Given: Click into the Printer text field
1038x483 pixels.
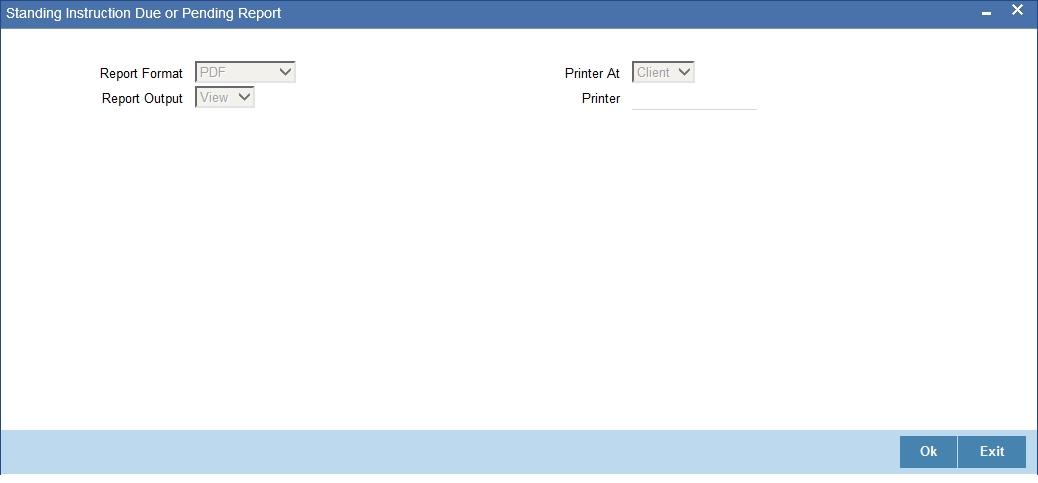Looking at the screenshot, I should click(x=694, y=99).
